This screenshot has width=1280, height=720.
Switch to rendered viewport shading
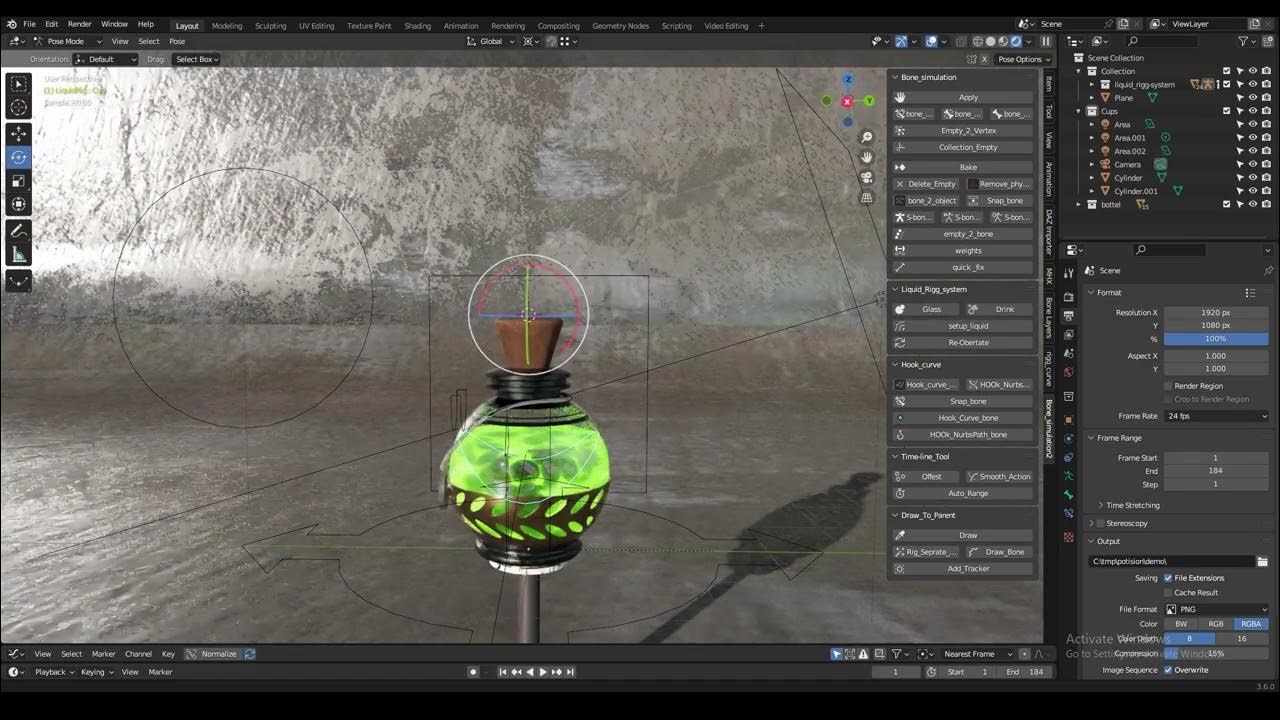point(1016,41)
